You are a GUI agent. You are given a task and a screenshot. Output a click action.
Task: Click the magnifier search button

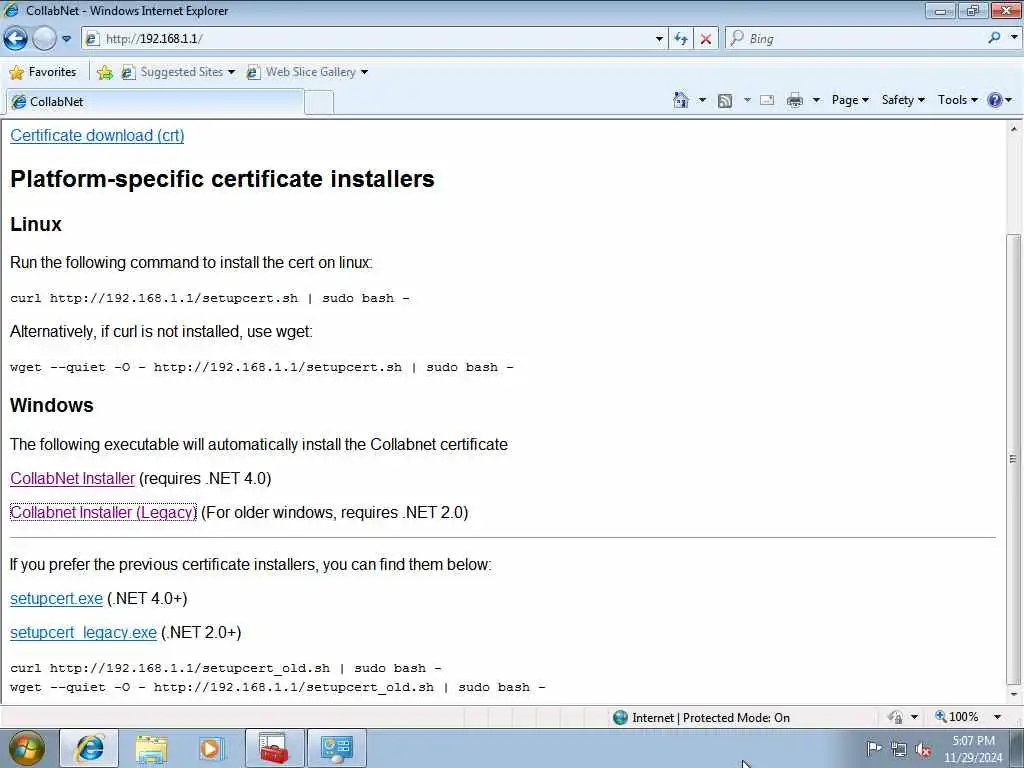(x=995, y=38)
